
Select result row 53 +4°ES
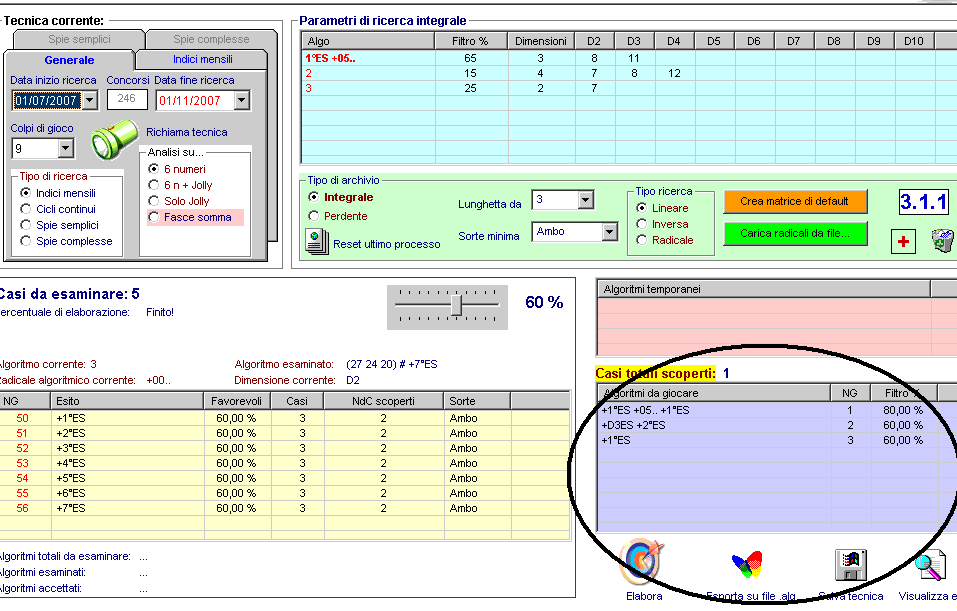(x=284, y=463)
